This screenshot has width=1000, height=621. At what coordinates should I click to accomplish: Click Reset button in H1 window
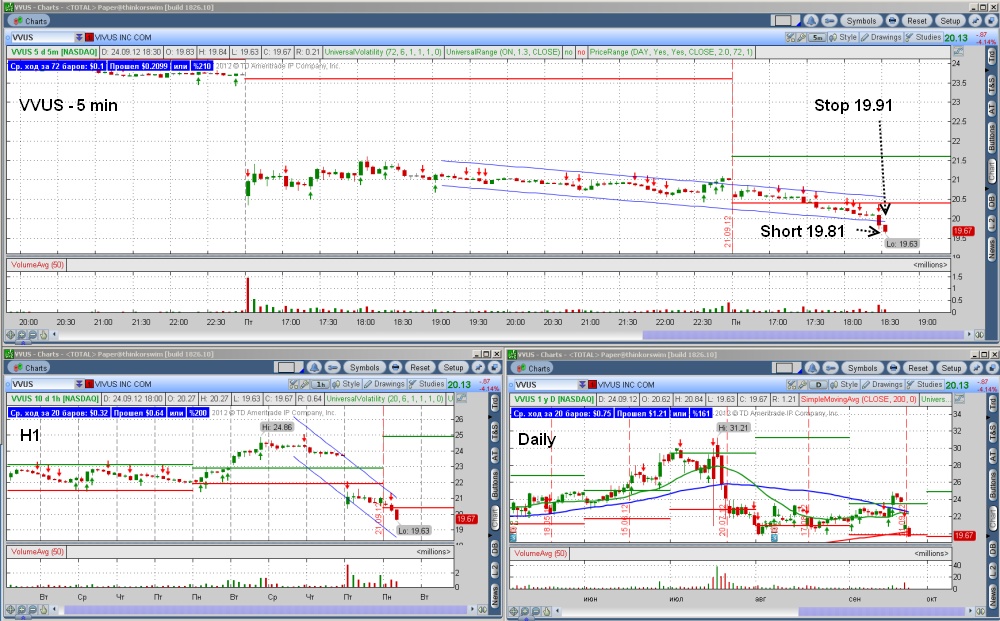[420, 367]
